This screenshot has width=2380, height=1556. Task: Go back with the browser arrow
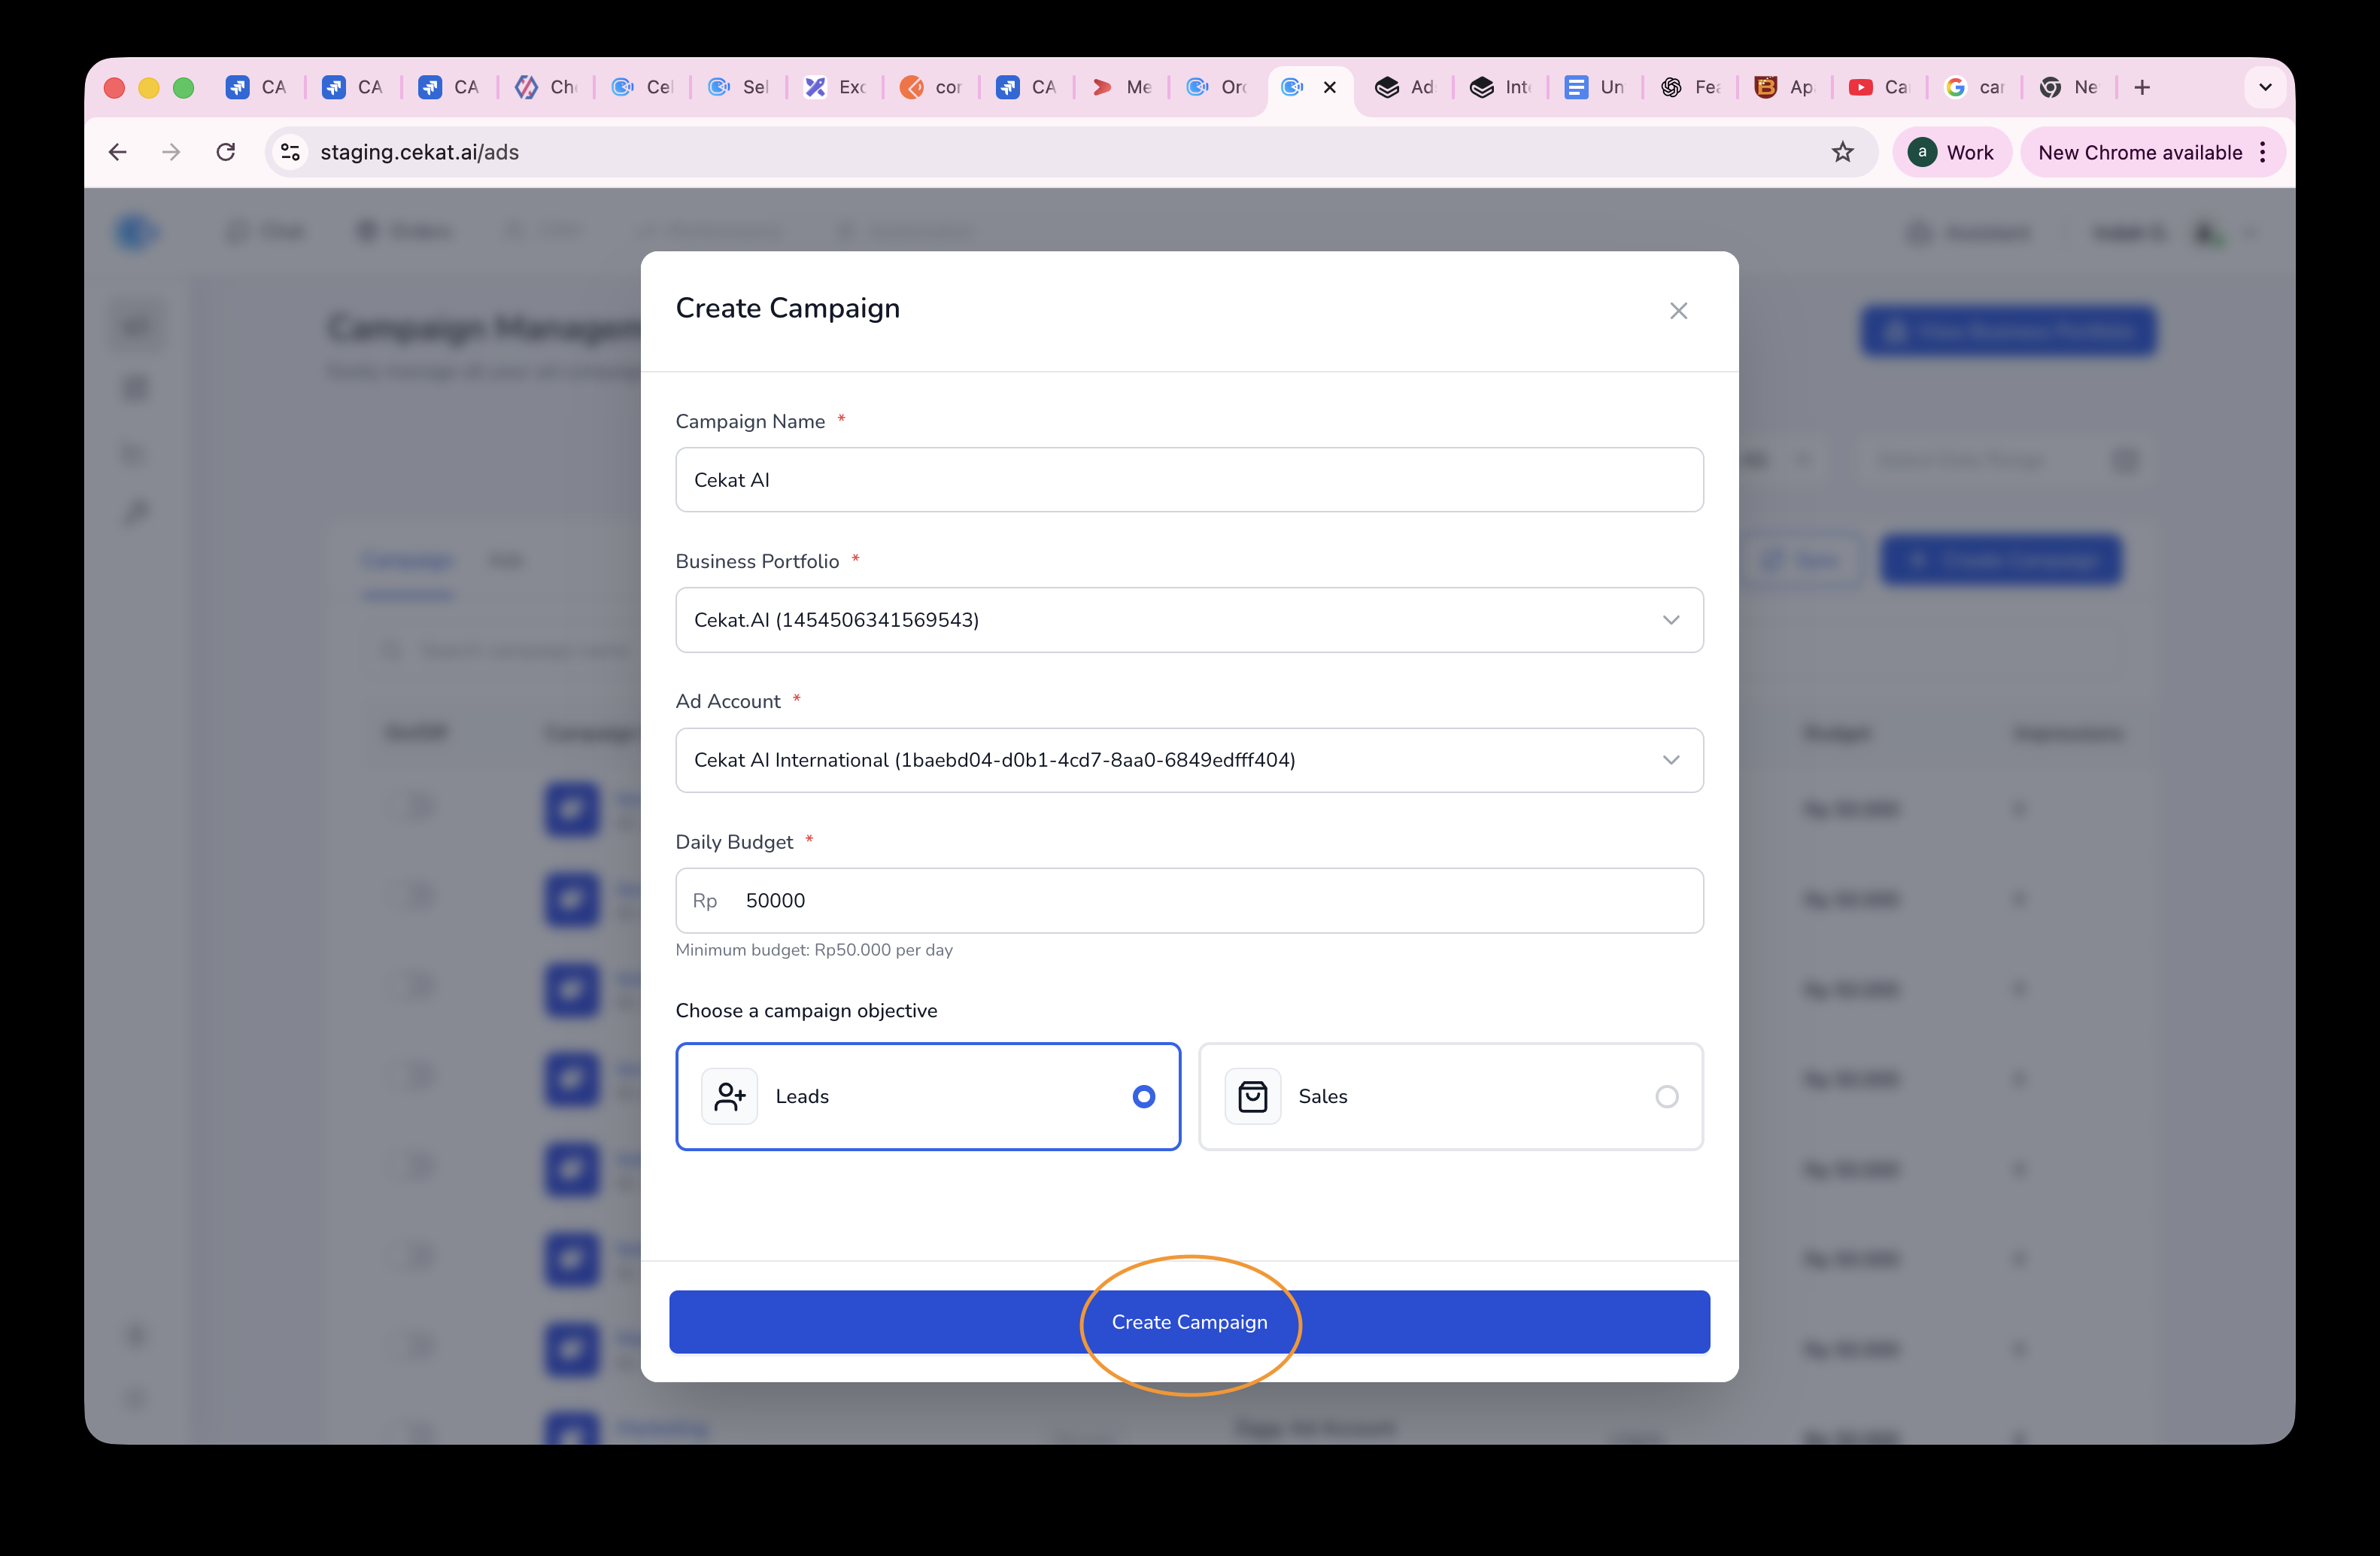pos(118,152)
